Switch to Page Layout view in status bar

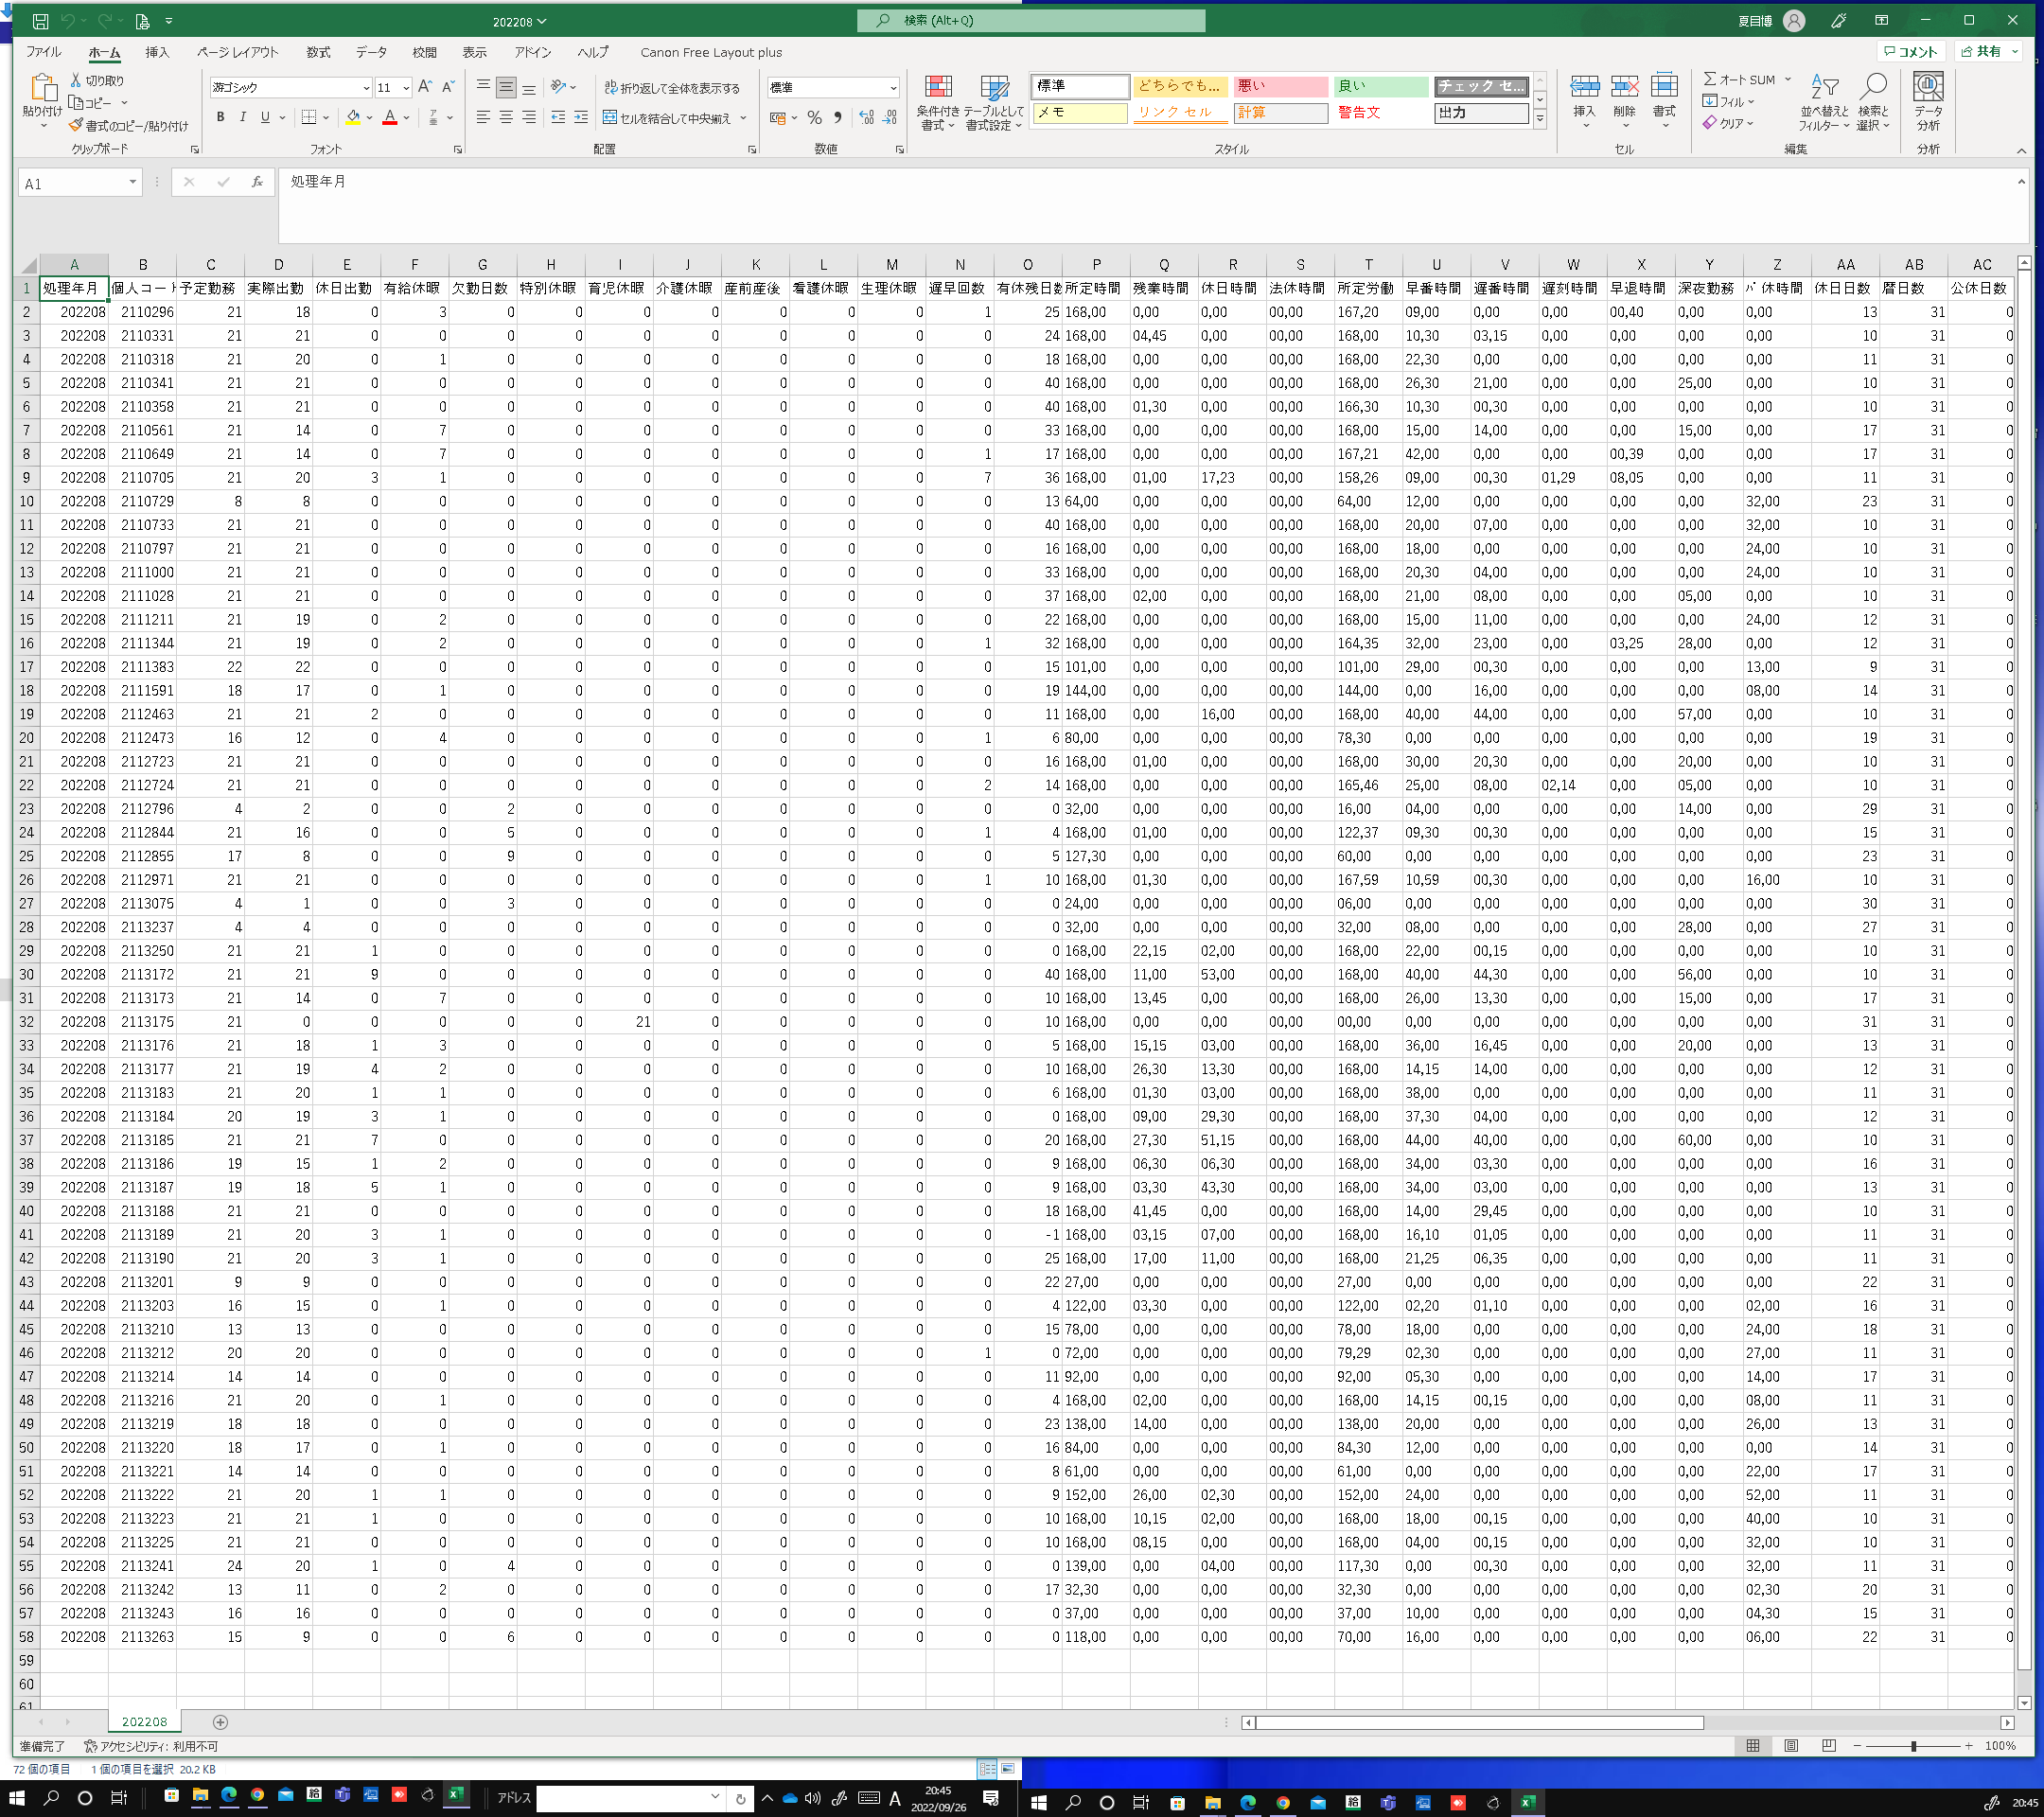click(1791, 1746)
